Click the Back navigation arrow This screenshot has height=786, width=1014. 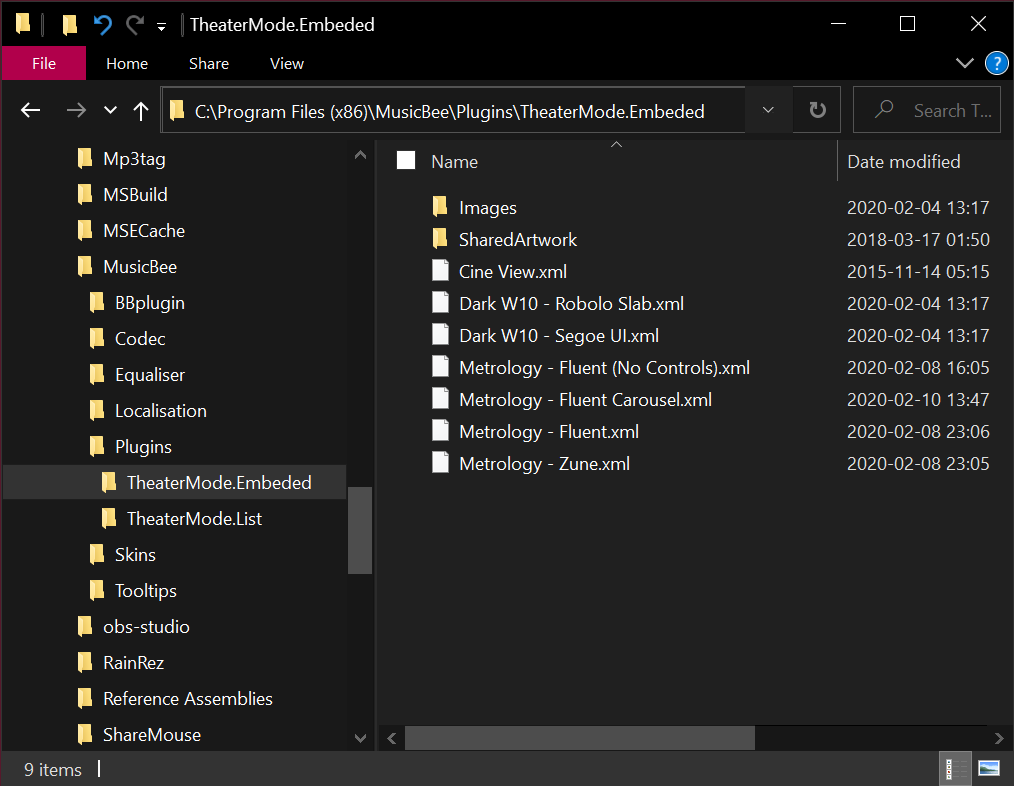31,111
